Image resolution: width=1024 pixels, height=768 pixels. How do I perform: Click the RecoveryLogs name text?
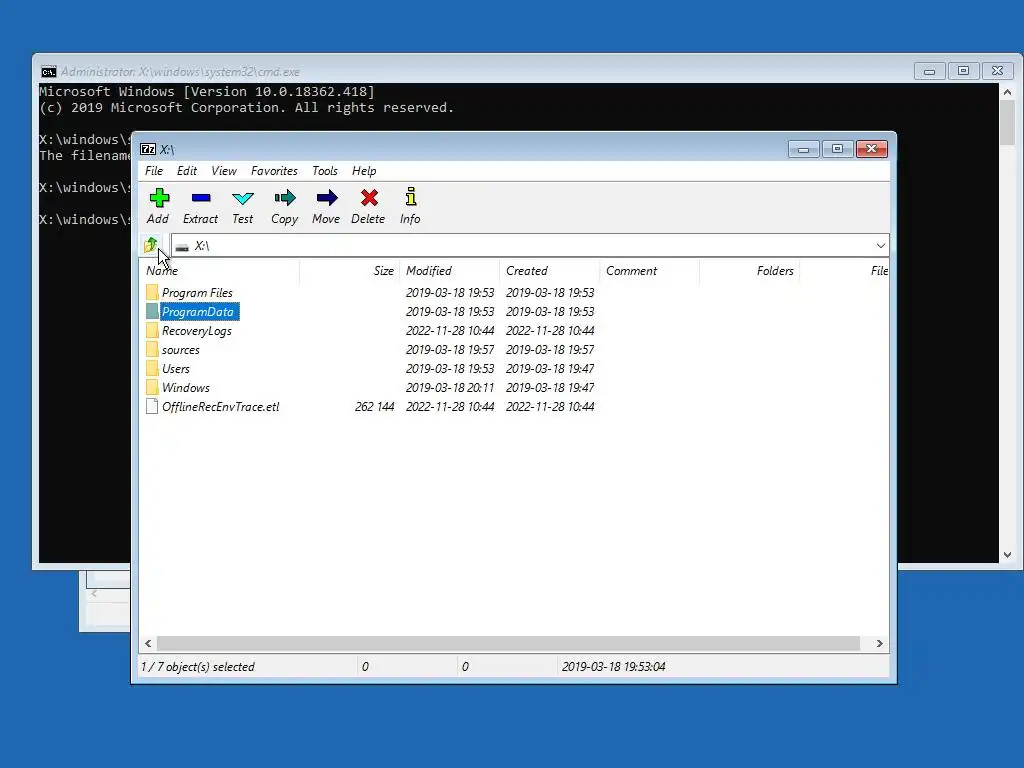[x=197, y=330]
